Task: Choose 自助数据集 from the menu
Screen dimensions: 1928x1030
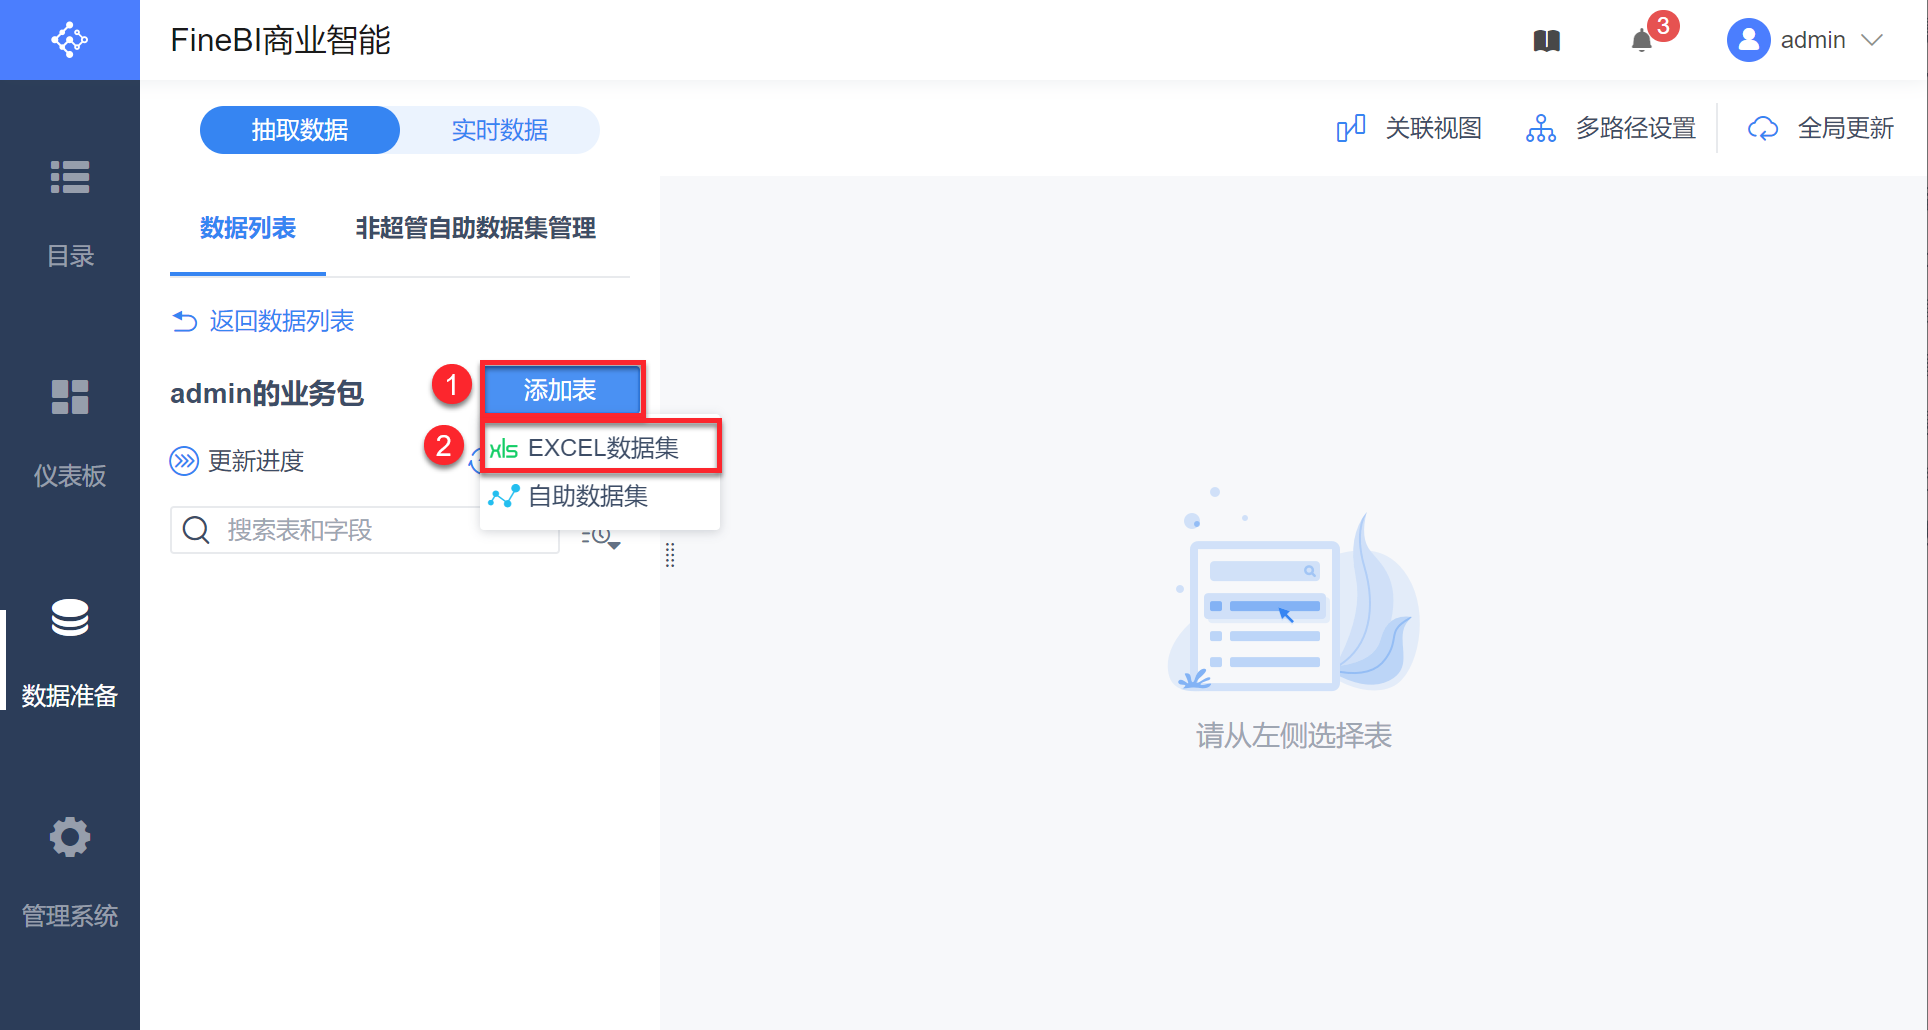Action: 600,496
